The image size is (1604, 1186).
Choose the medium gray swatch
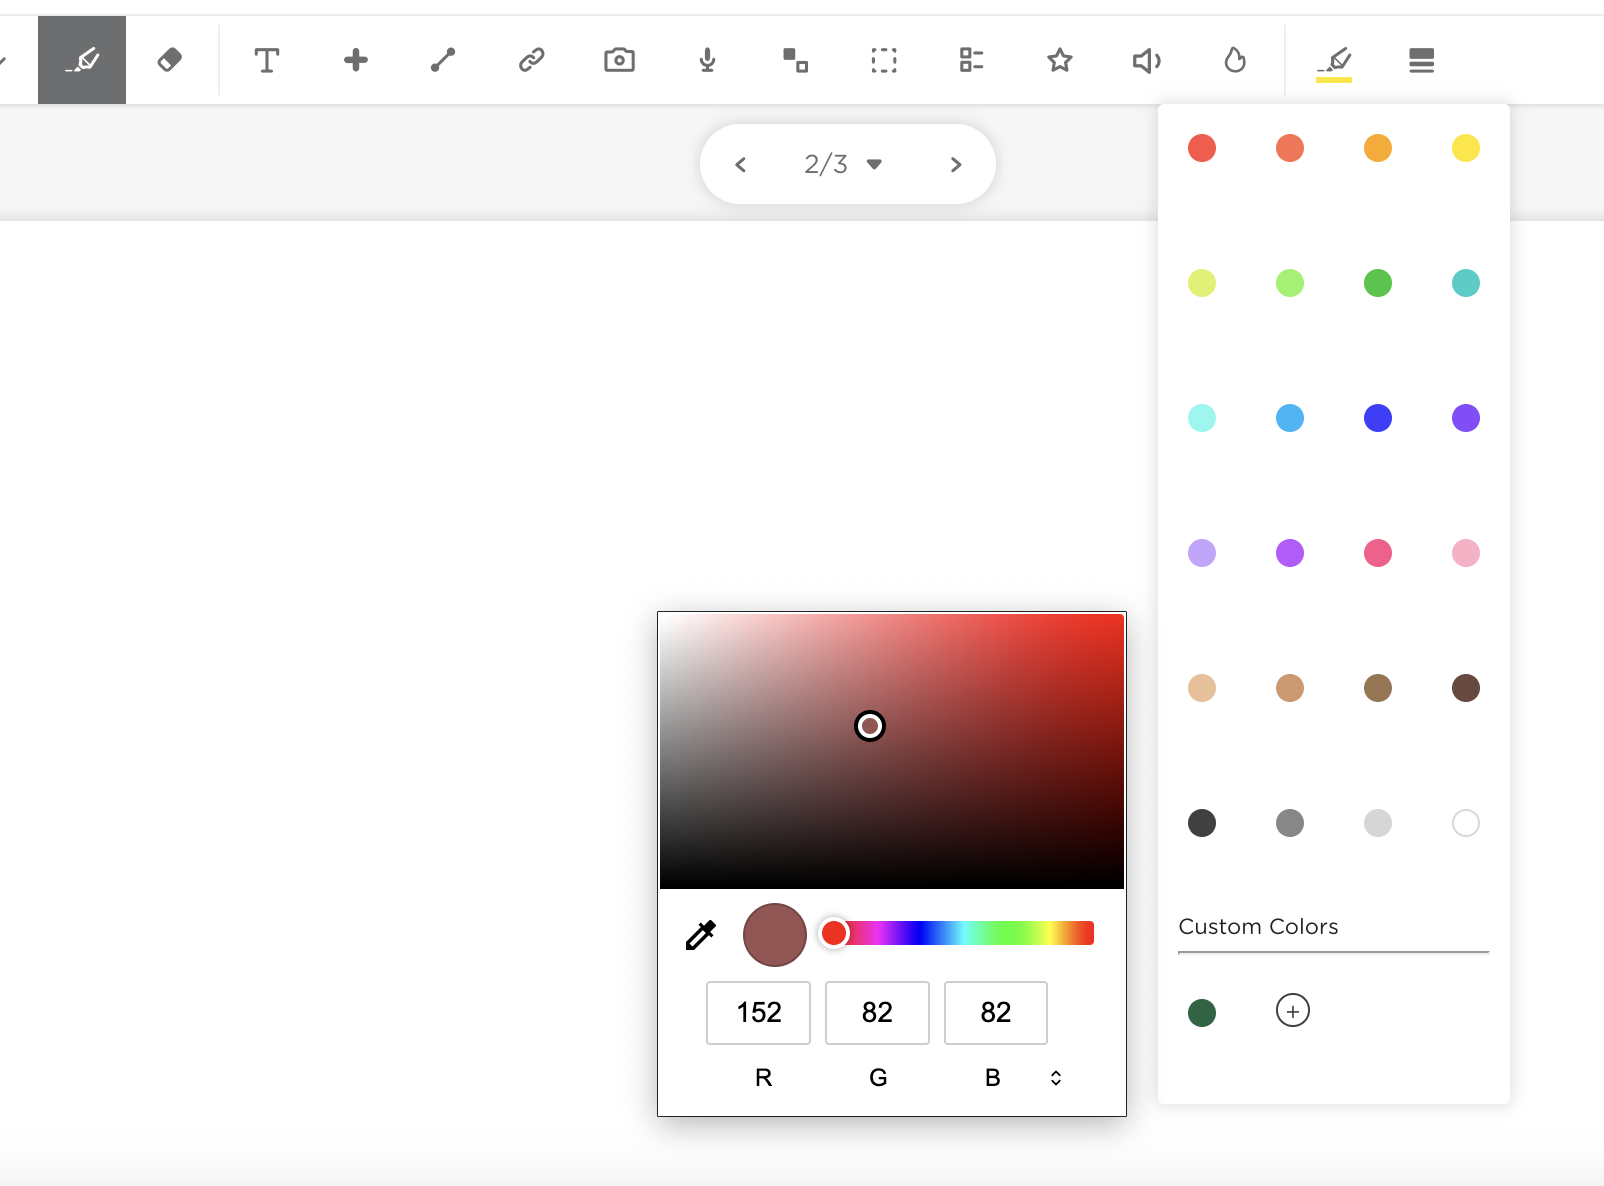[x=1290, y=823]
